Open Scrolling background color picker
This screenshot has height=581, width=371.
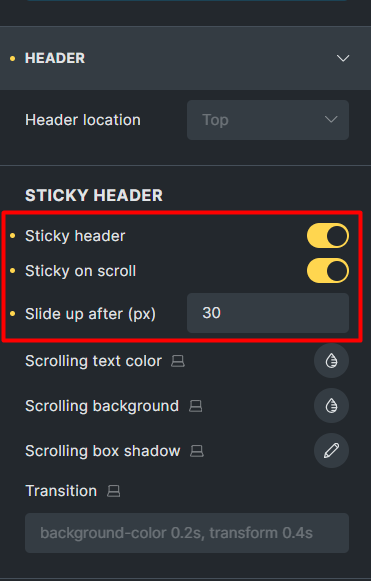[331, 406]
